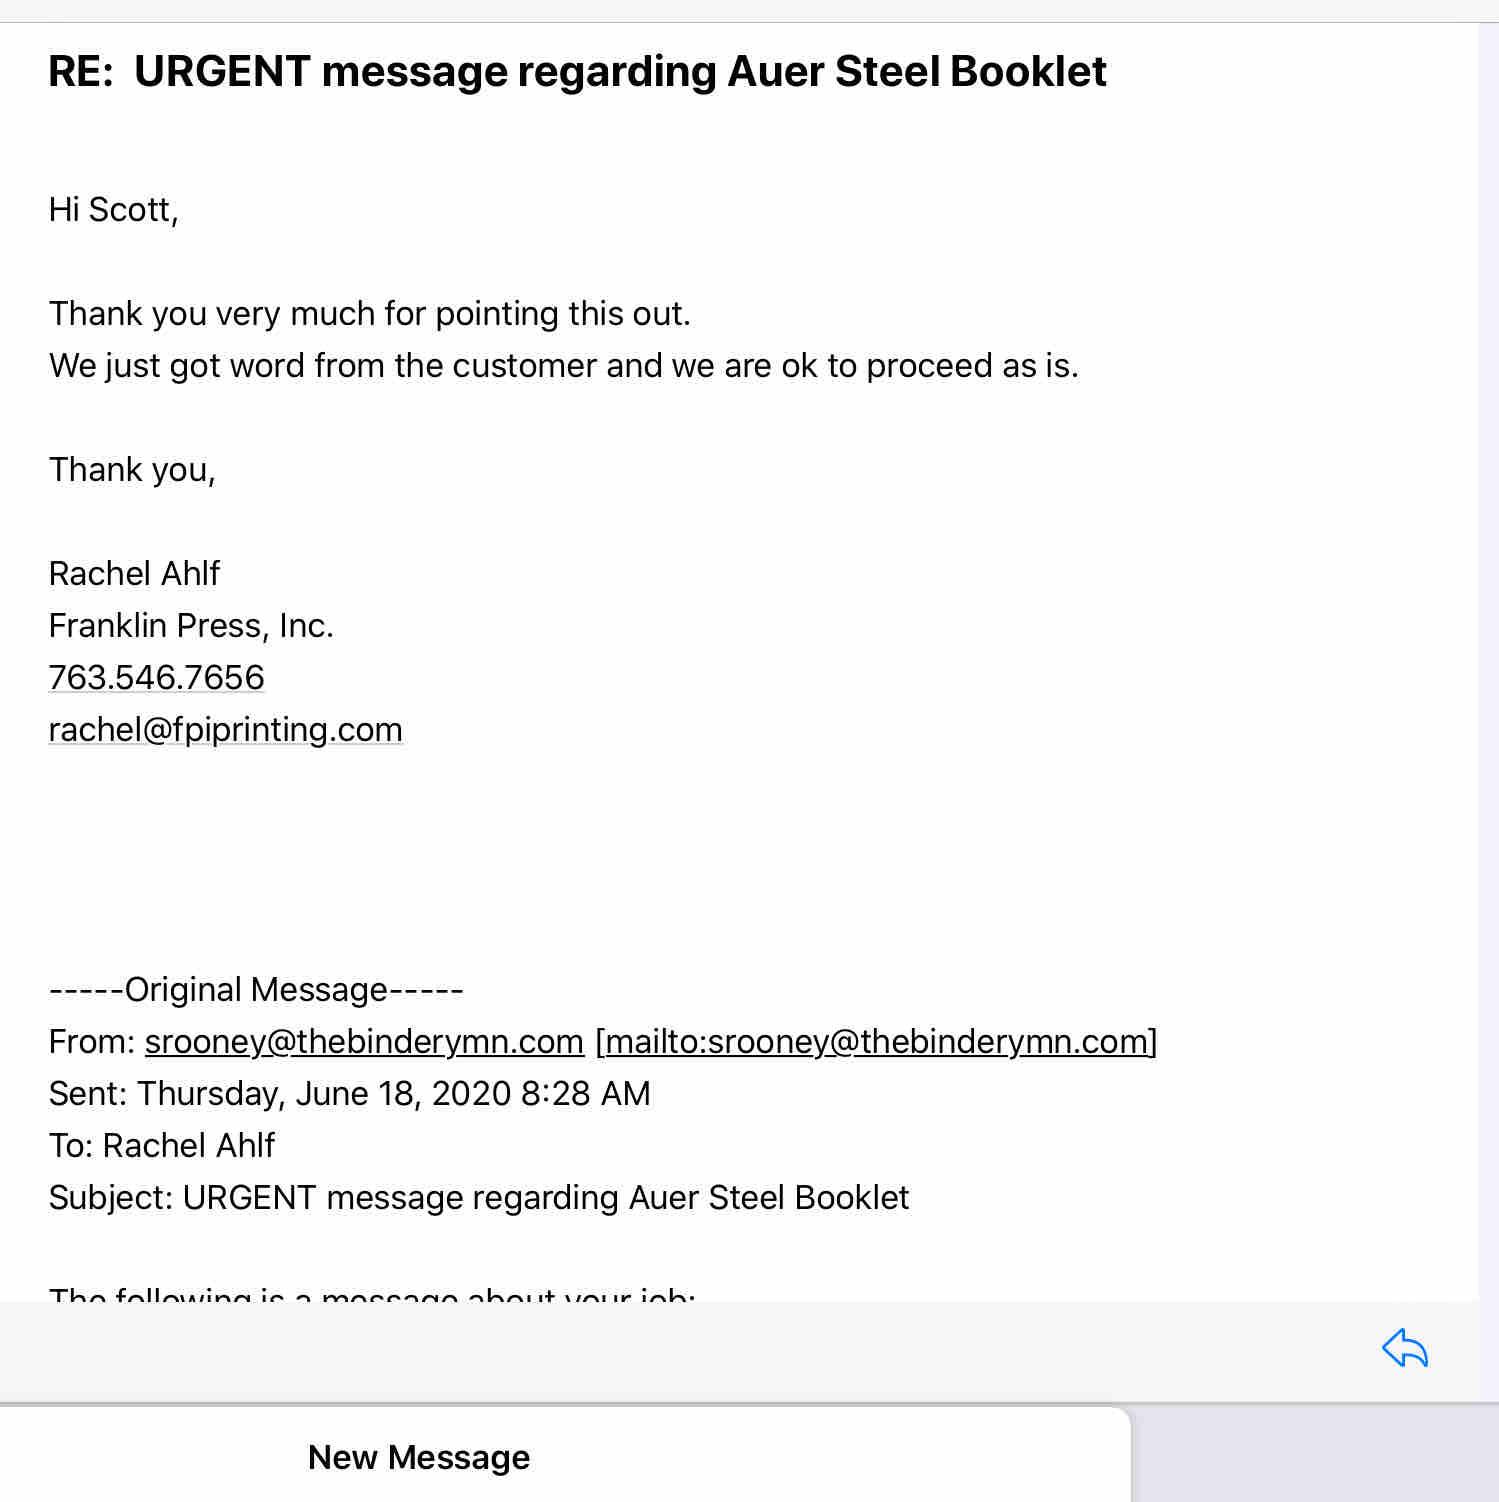Click the bracketed mailto:srooney@thebinderymn.com link
The width and height of the screenshot is (1499, 1502).
[877, 1042]
